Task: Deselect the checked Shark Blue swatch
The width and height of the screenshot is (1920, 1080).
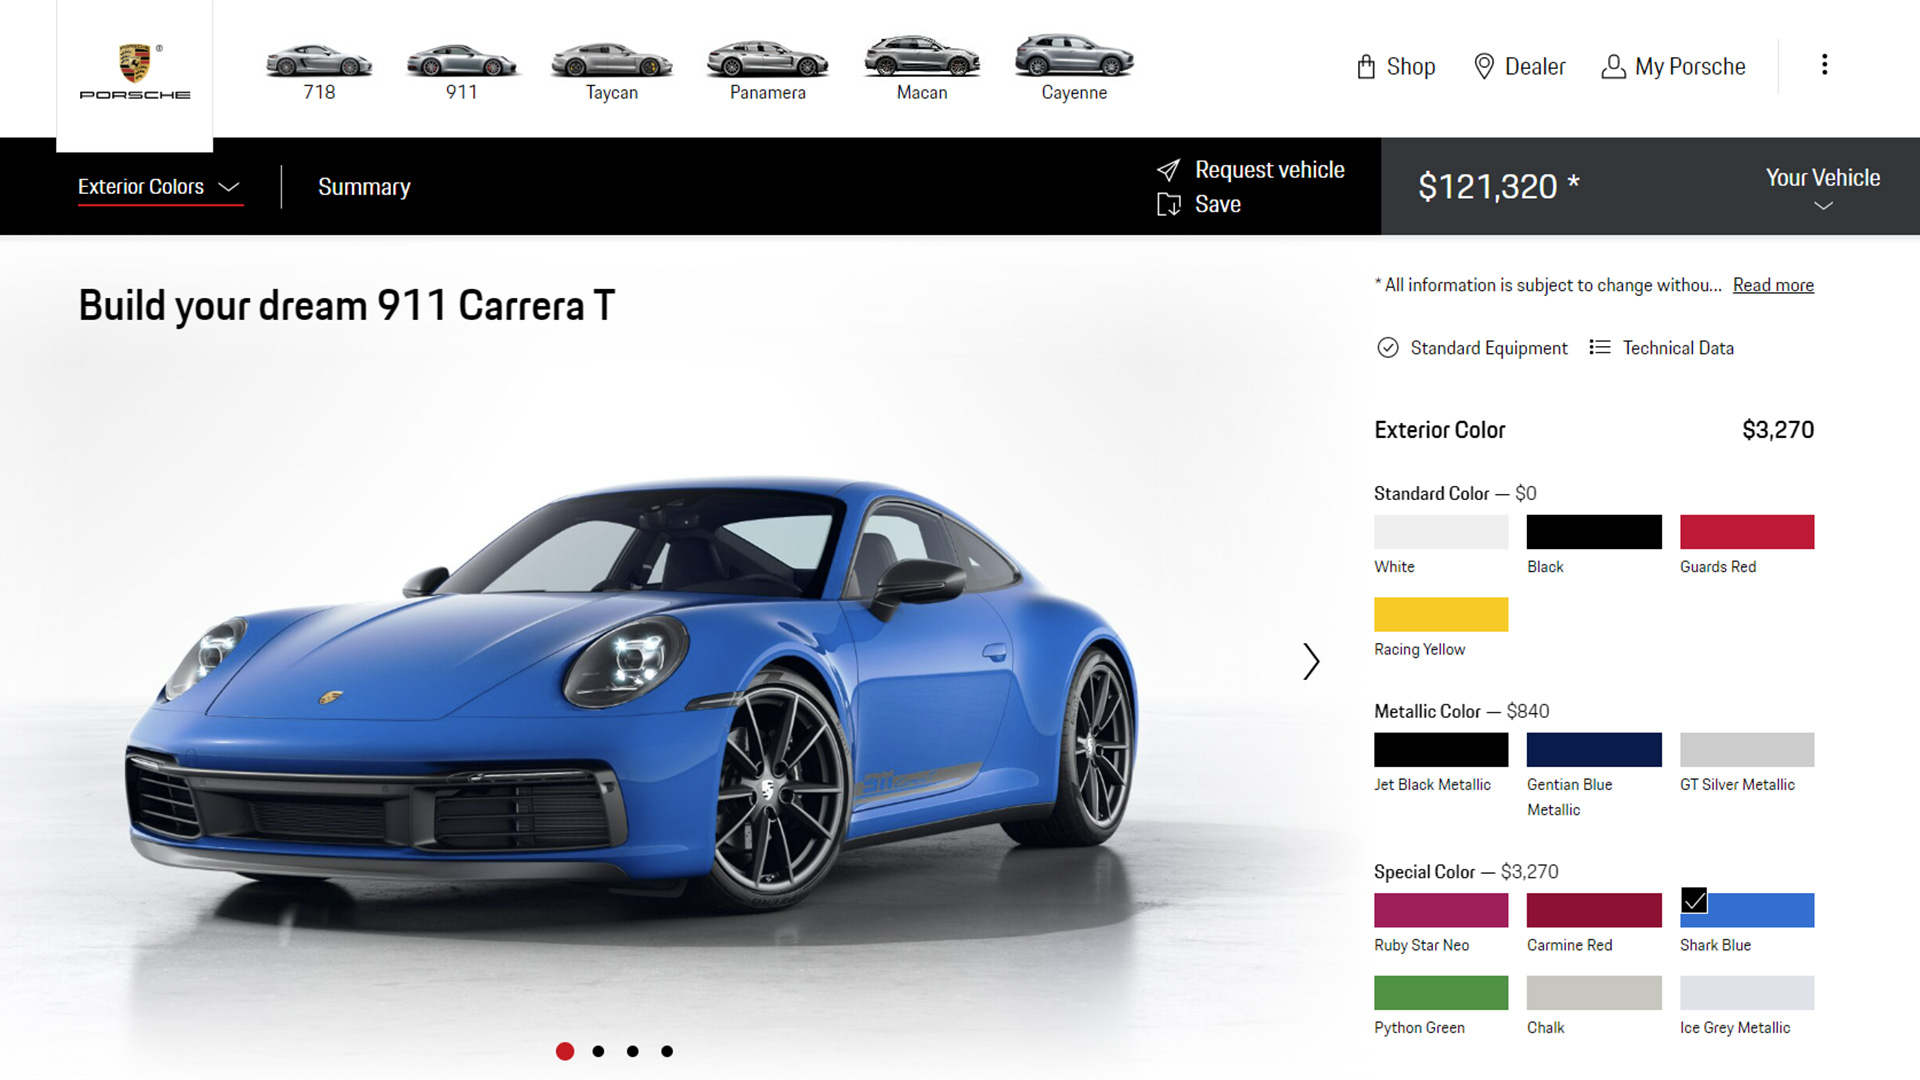Action: point(1746,910)
